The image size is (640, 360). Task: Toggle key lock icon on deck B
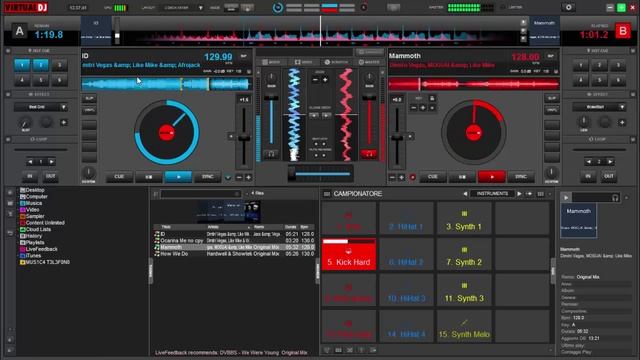click(x=432, y=98)
